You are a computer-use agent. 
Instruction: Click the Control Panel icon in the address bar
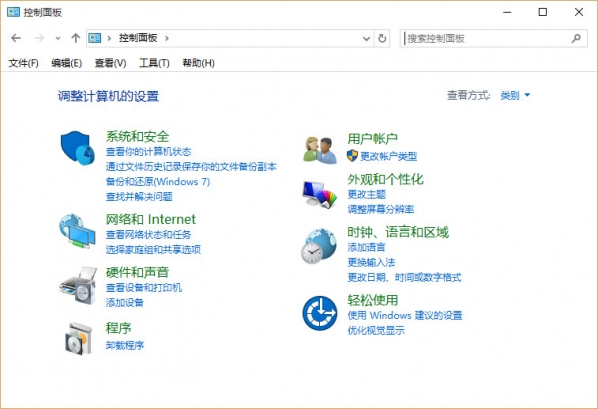tap(95, 38)
